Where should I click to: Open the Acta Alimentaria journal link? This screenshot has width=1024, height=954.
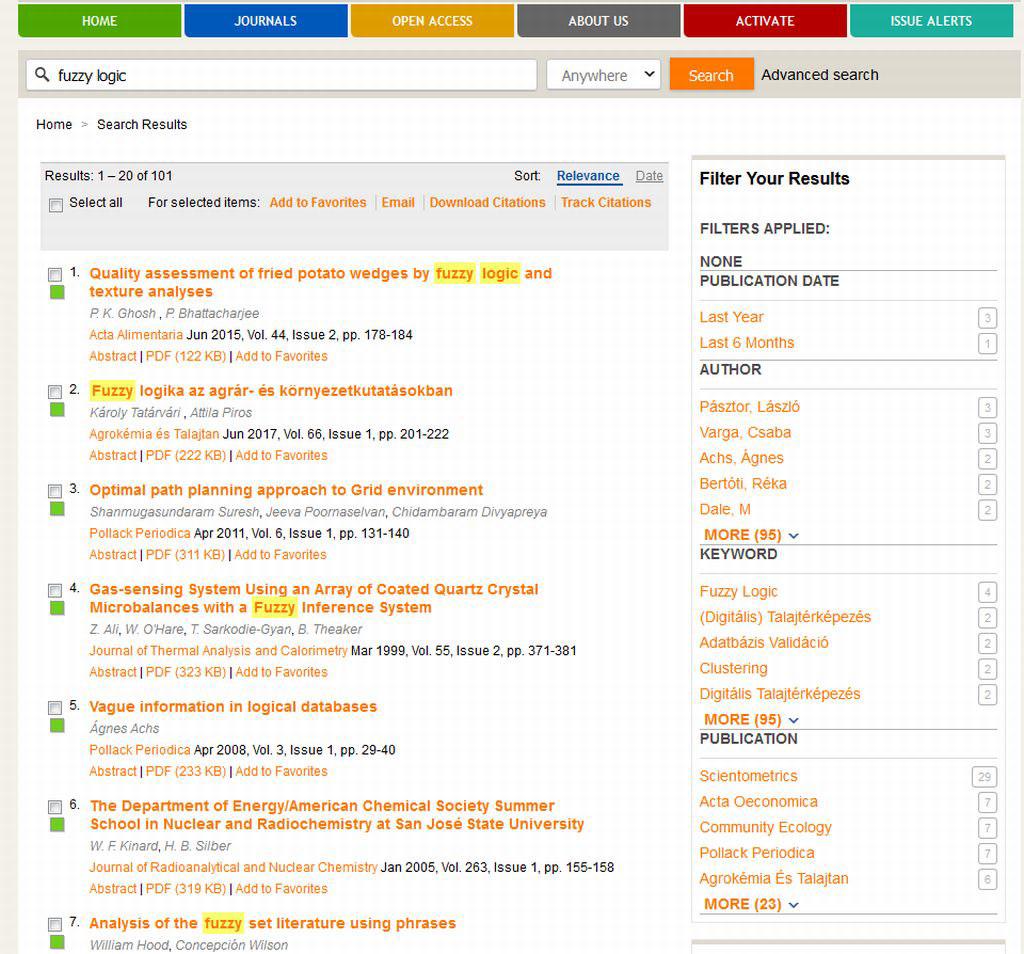(136, 335)
